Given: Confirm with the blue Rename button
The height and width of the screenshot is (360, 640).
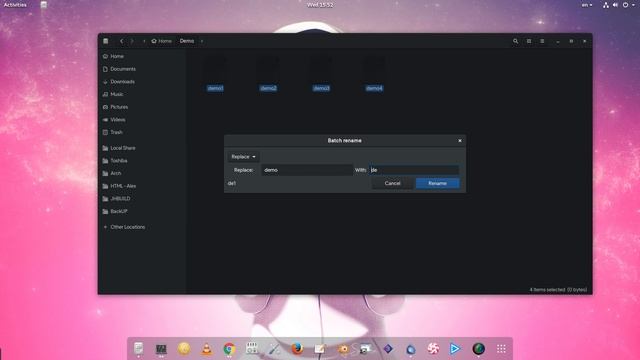Looking at the screenshot, I should (x=438, y=183).
